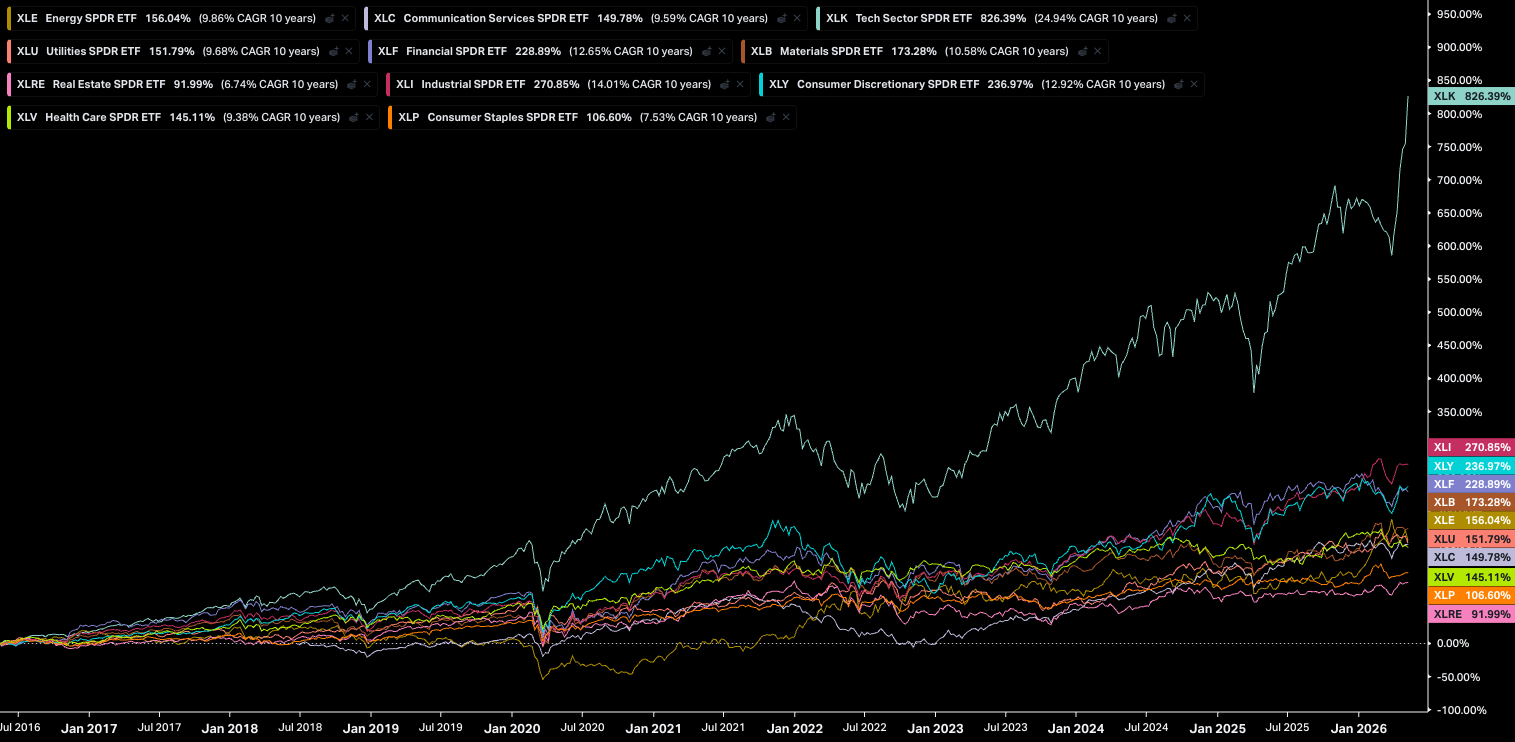Remove XLI Industrial SPDR ETF via X icon
Viewport: 1515px width, 742px height.
(740, 85)
